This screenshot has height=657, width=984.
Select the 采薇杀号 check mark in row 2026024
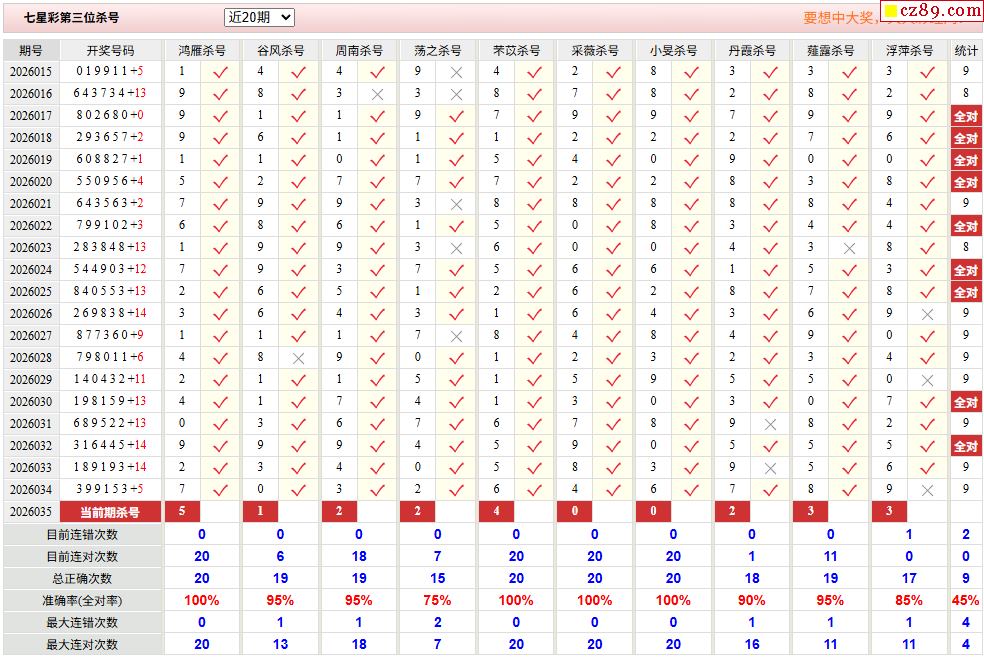[x=613, y=270]
